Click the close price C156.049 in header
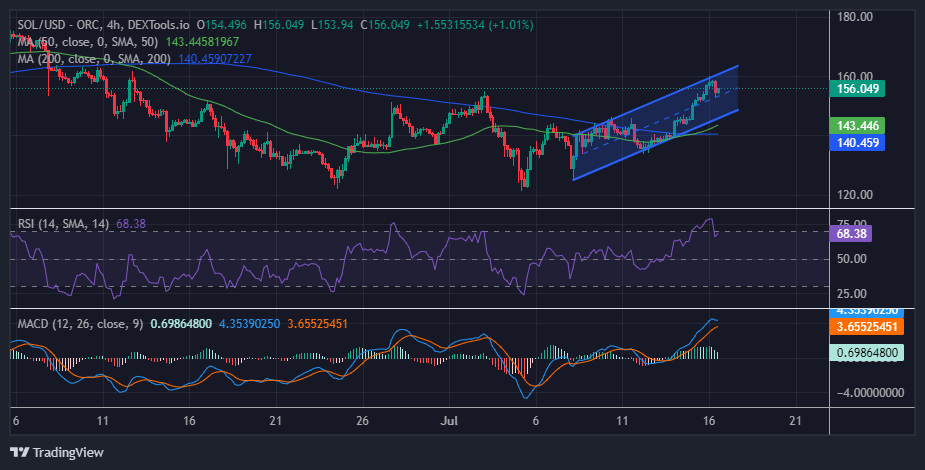This screenshot has height=470, width=925. [385, 25]
